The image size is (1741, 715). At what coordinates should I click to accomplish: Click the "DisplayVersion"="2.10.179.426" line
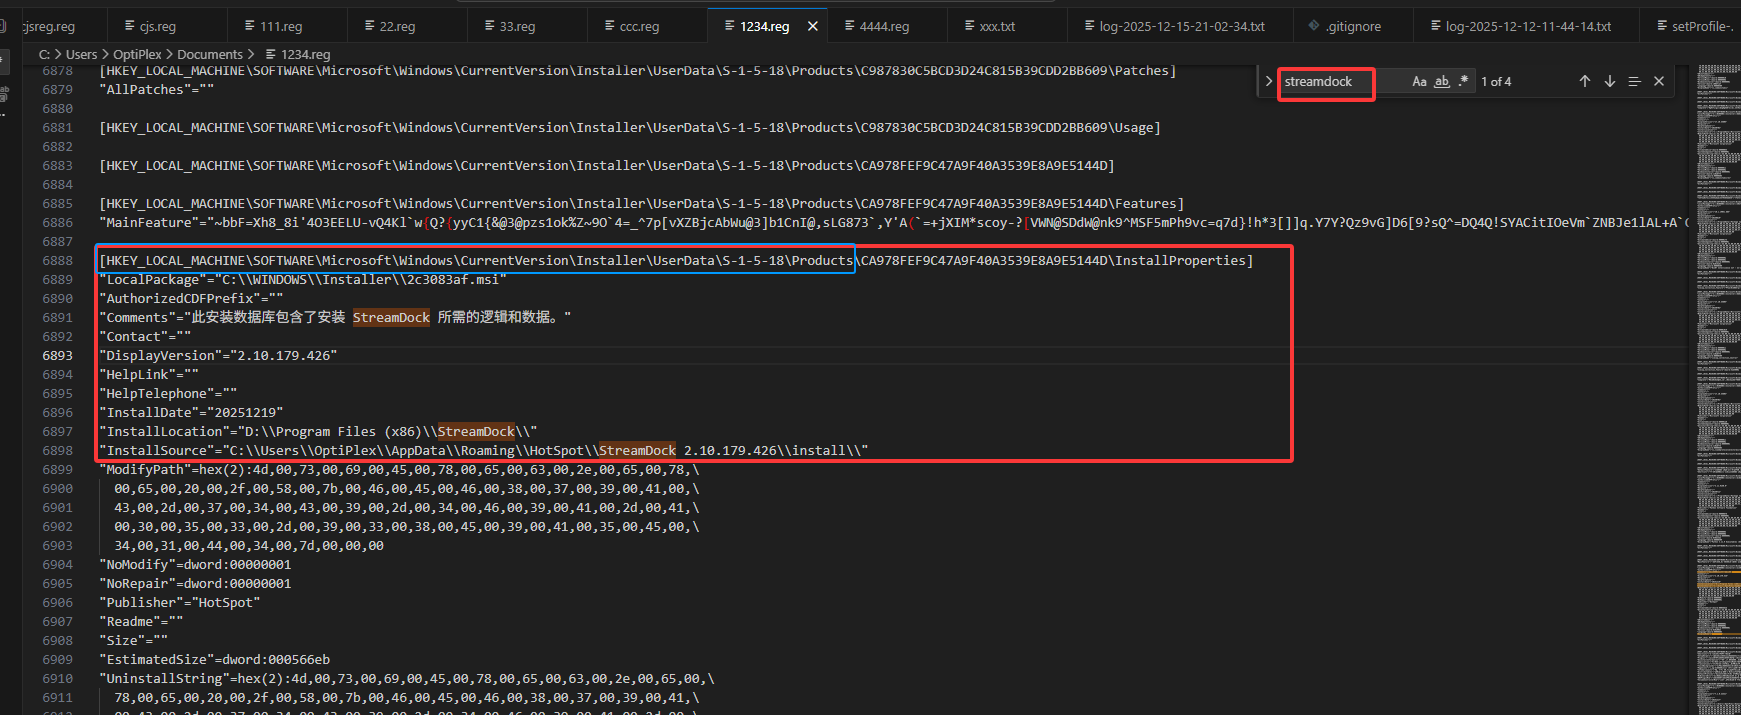point(218,356)
